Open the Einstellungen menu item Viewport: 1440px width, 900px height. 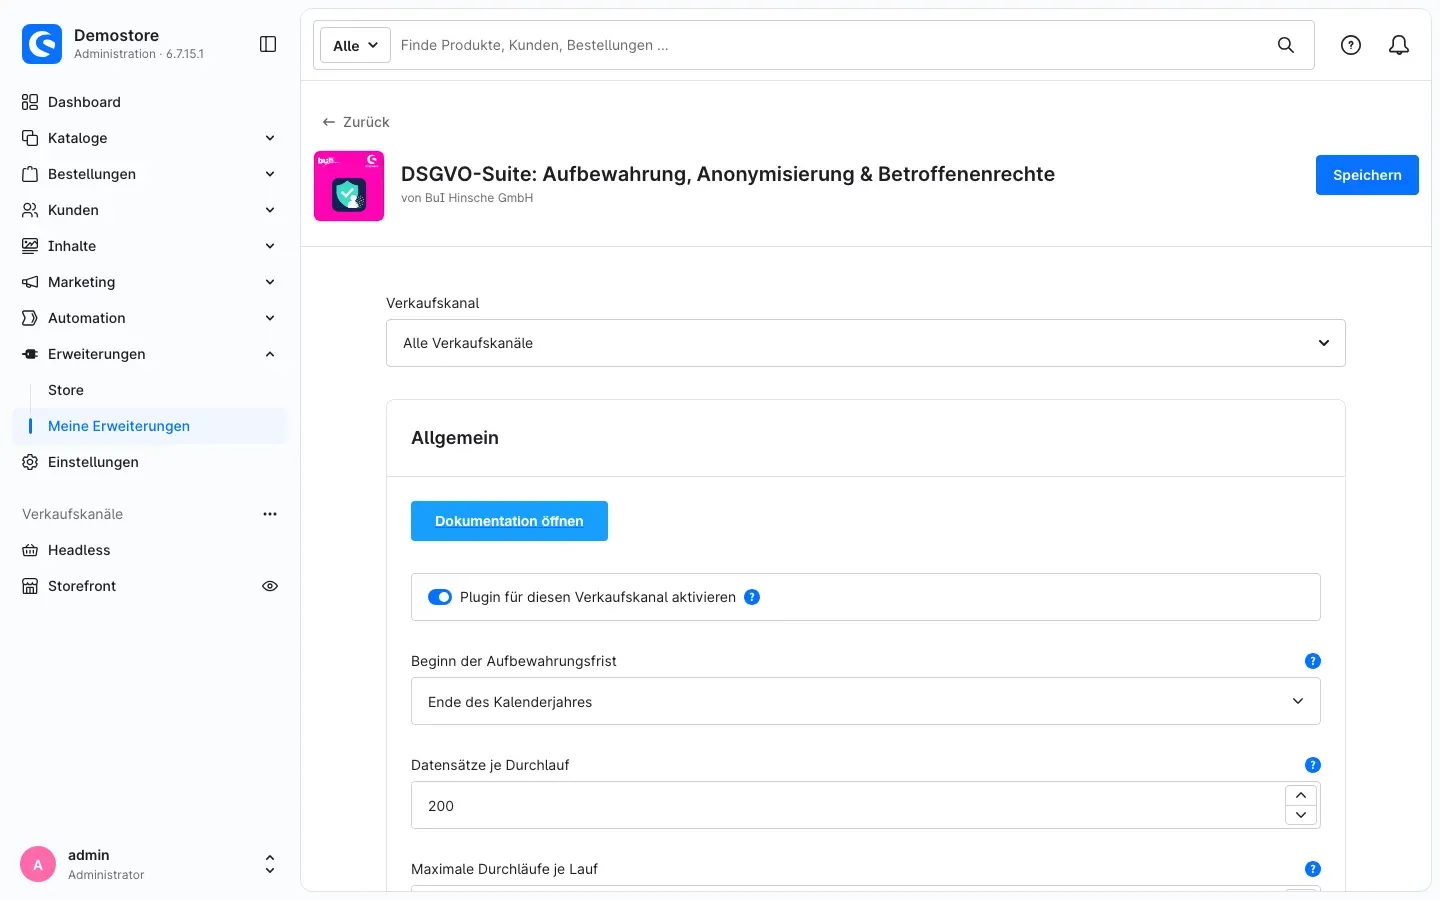pos(93,462)
